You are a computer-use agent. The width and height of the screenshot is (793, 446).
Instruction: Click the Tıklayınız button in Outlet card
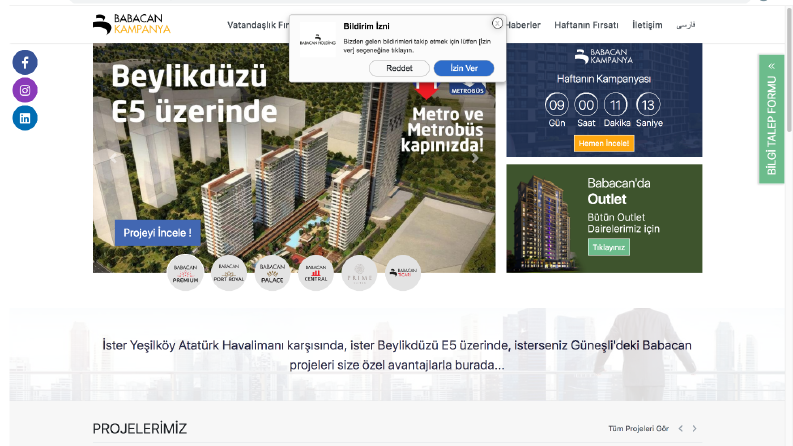[608, 247]
